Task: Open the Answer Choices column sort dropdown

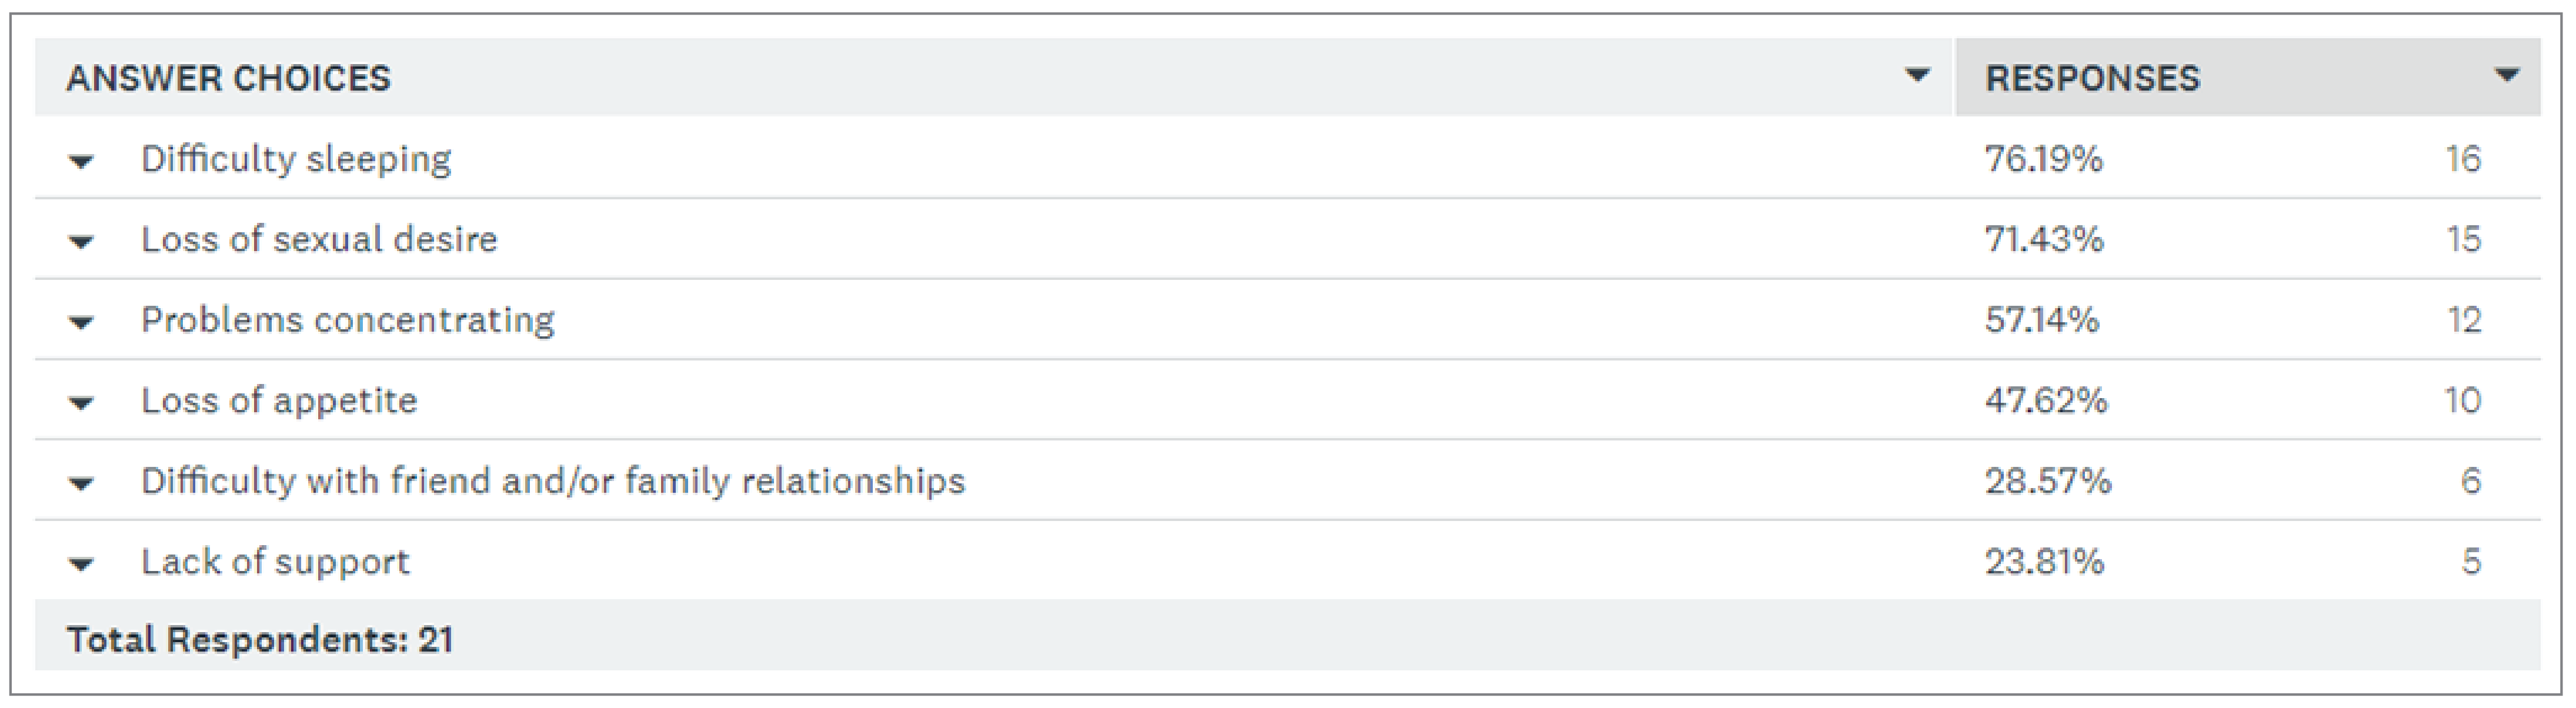Action: pos(1916,76)
